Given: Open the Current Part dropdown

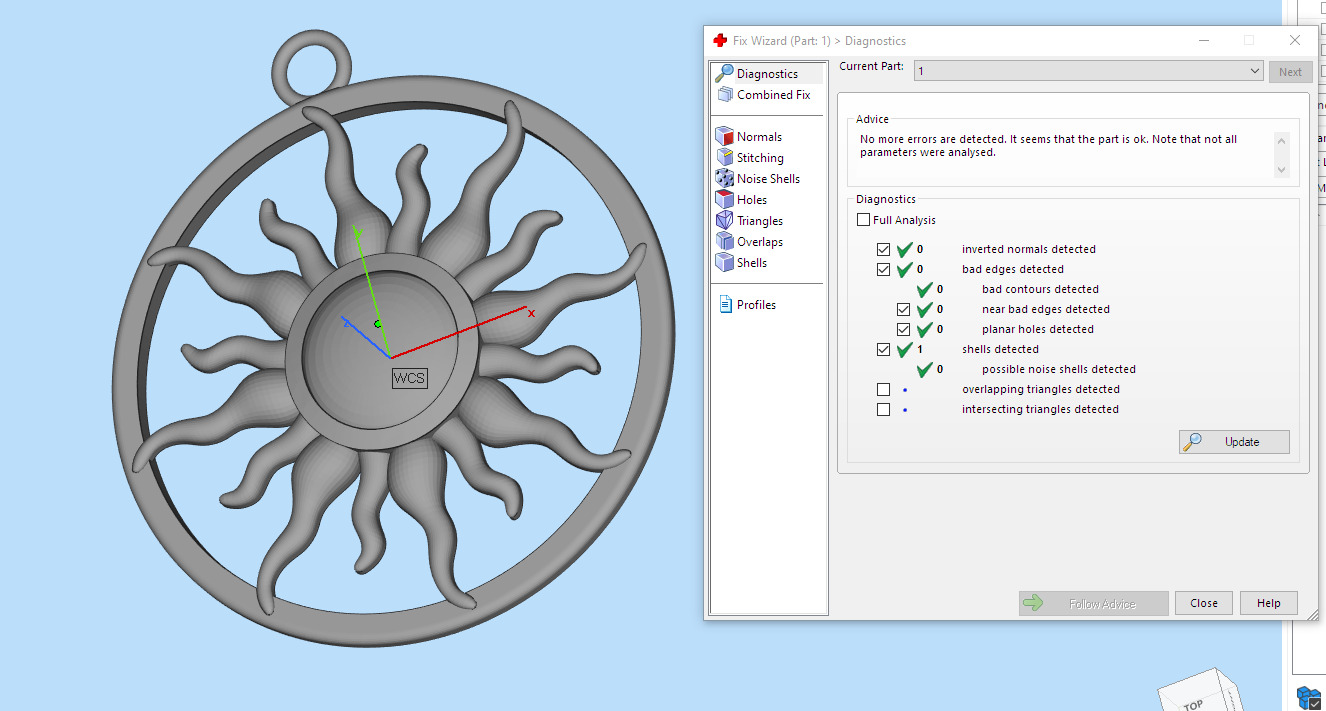Looking at the screenshot, I should coord(1089,71).
